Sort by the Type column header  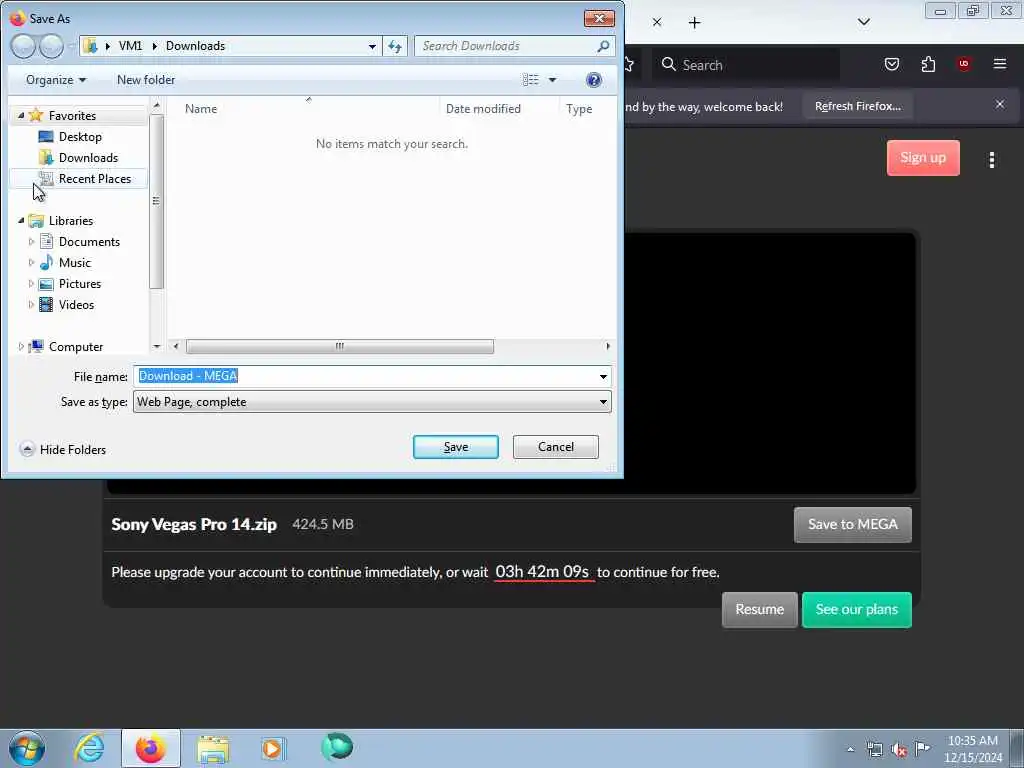(x=579, y=108)
